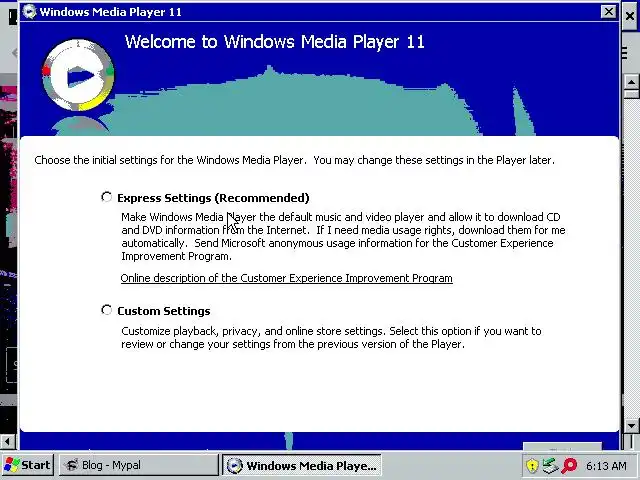Switch to the Blog - Mypal taskbar window

click(x=139, y=465)
